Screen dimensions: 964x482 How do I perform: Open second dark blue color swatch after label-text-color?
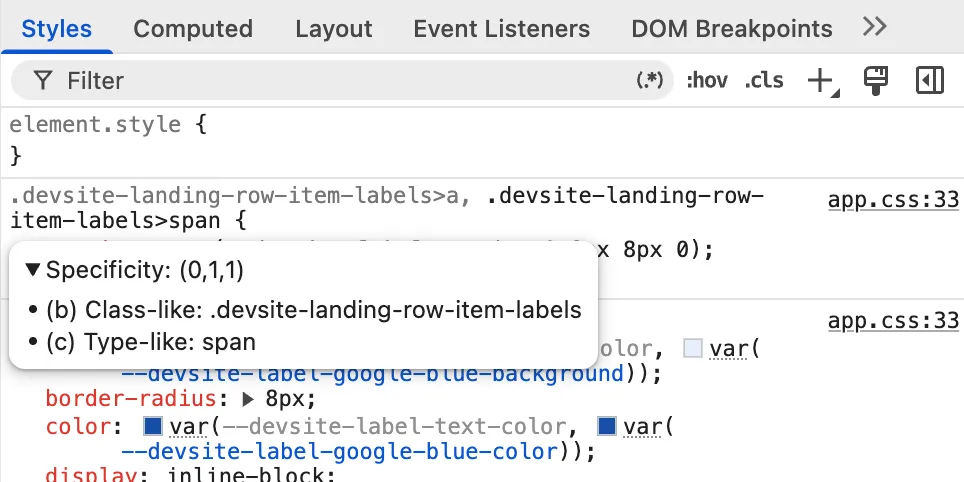(607, 425)
